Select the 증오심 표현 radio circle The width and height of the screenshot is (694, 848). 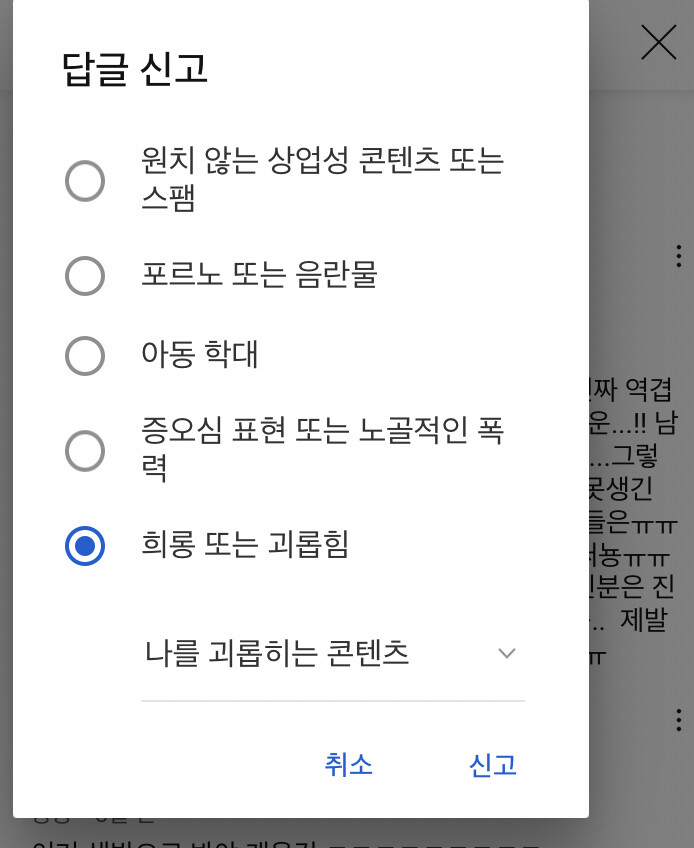point(85,450)
